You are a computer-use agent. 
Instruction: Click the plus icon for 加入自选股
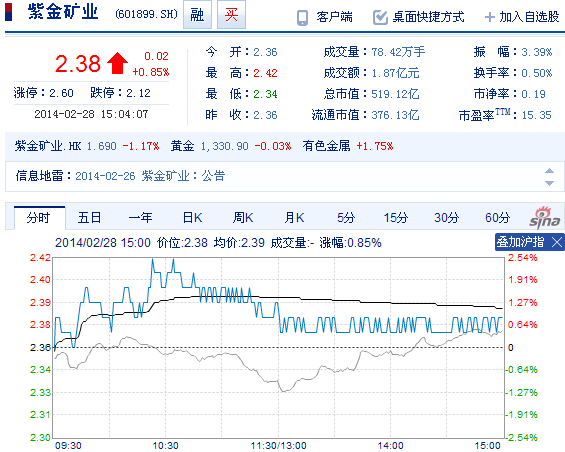click(490, 17)
